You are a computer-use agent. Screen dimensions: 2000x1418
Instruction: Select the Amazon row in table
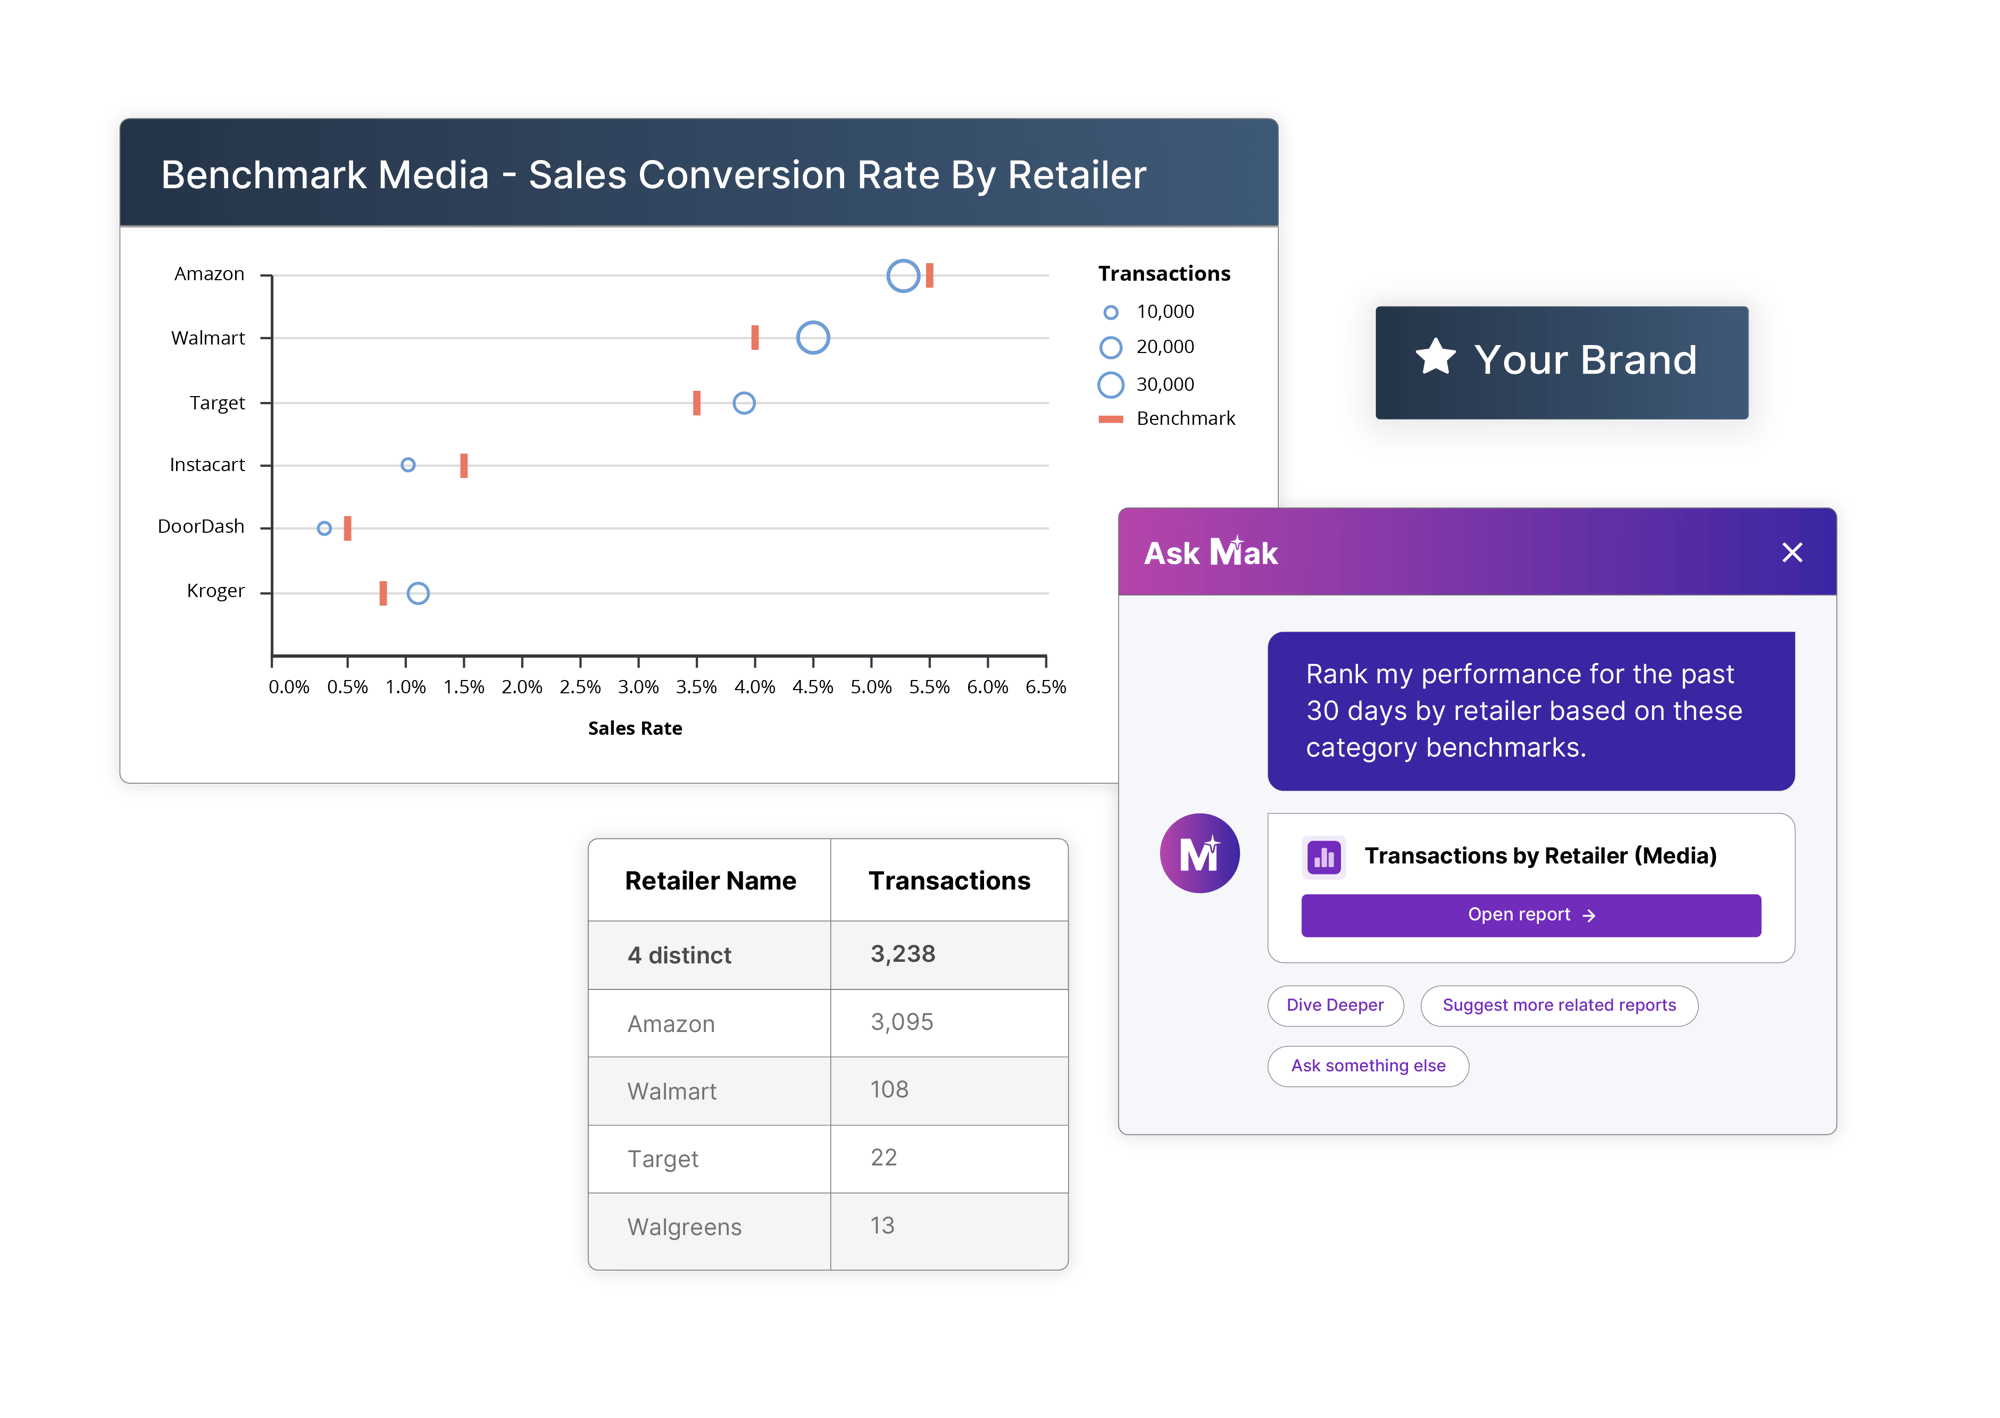pos(828,1023)
